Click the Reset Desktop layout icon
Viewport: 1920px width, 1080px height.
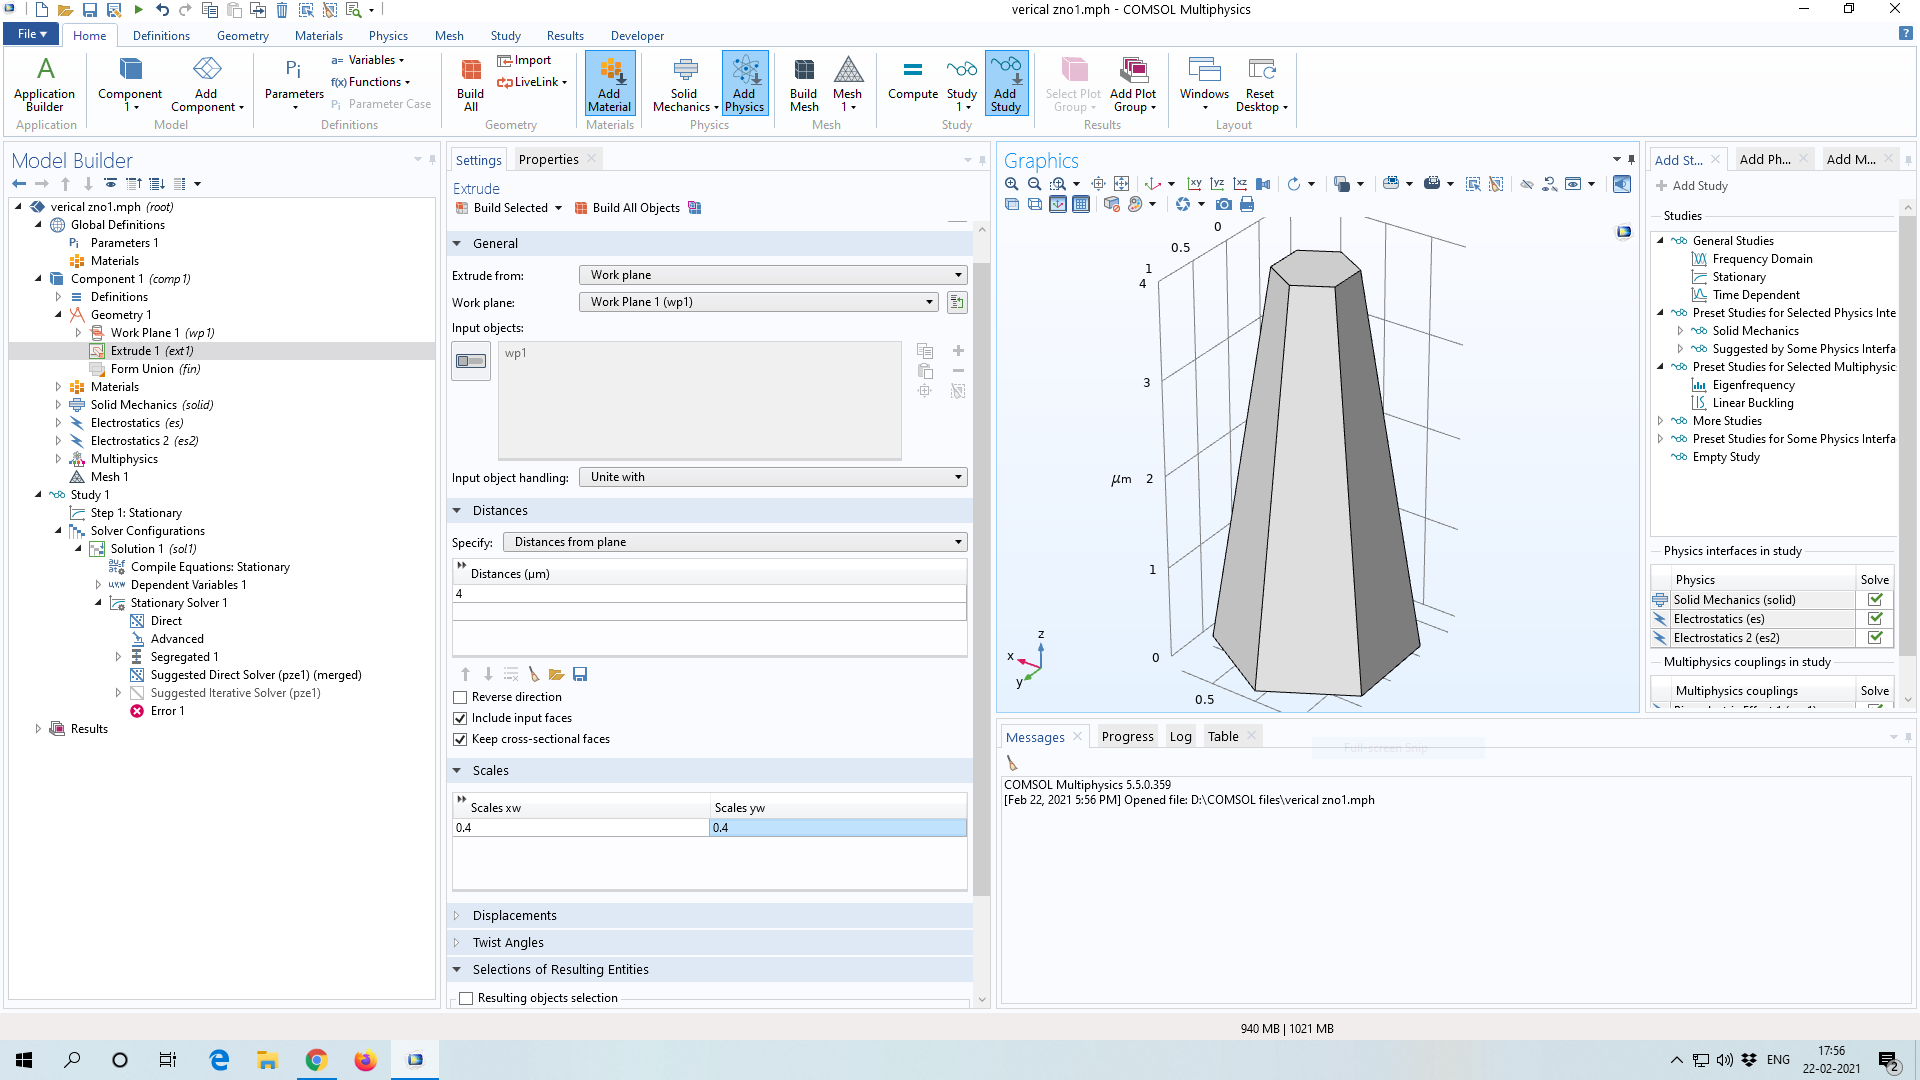pyautogui.click(x=1261, y=84)
